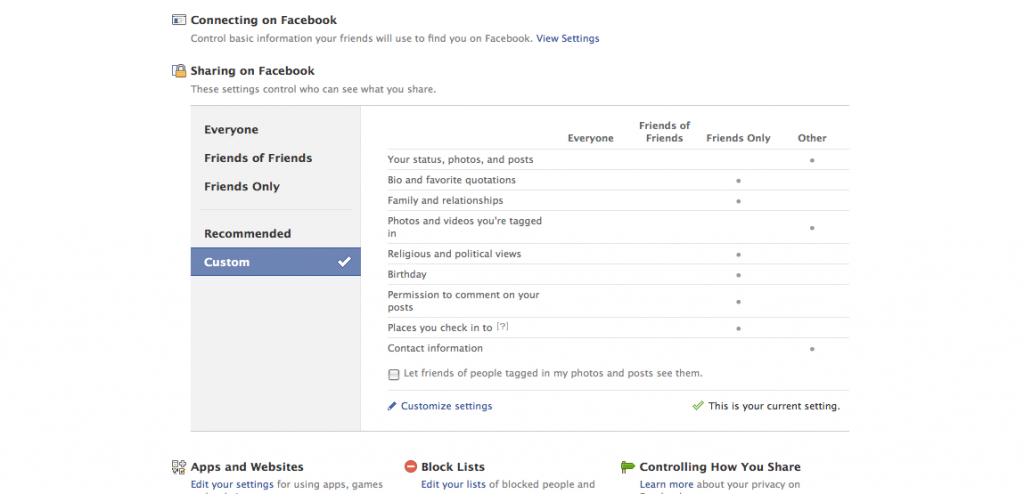
Task: Click the Apps and Websites heading
Action: (x=247, y=467)
